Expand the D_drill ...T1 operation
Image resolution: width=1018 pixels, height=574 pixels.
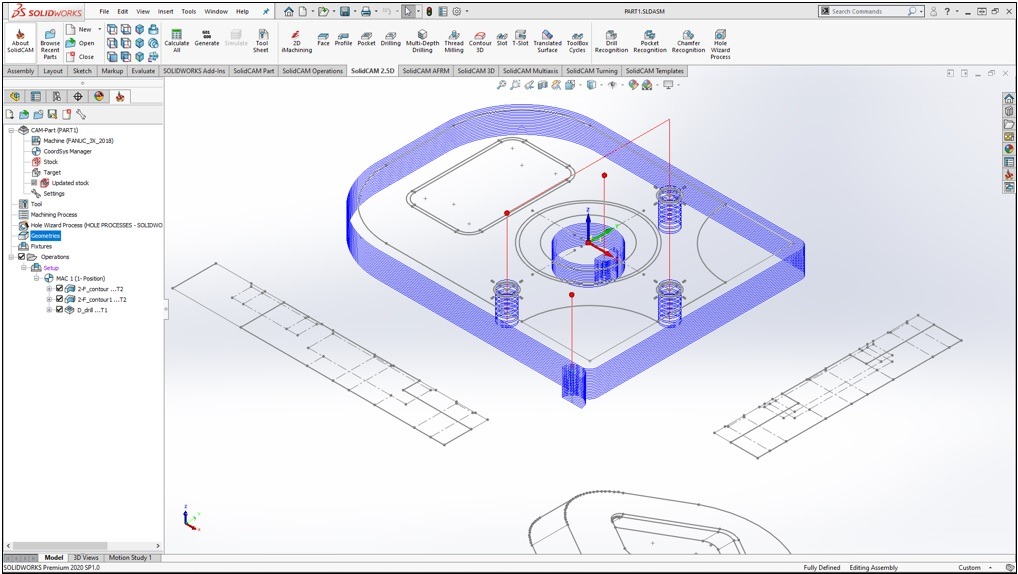tap(49, 310)
